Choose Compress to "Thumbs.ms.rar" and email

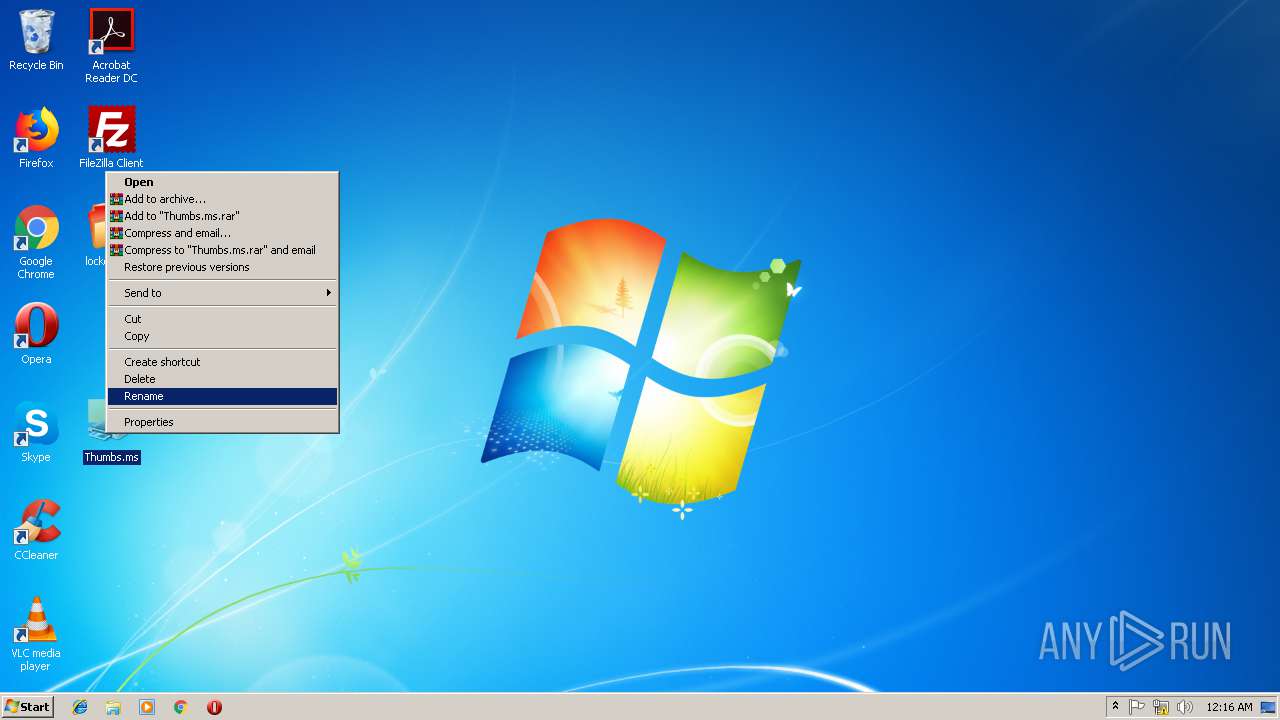[222, 250]
